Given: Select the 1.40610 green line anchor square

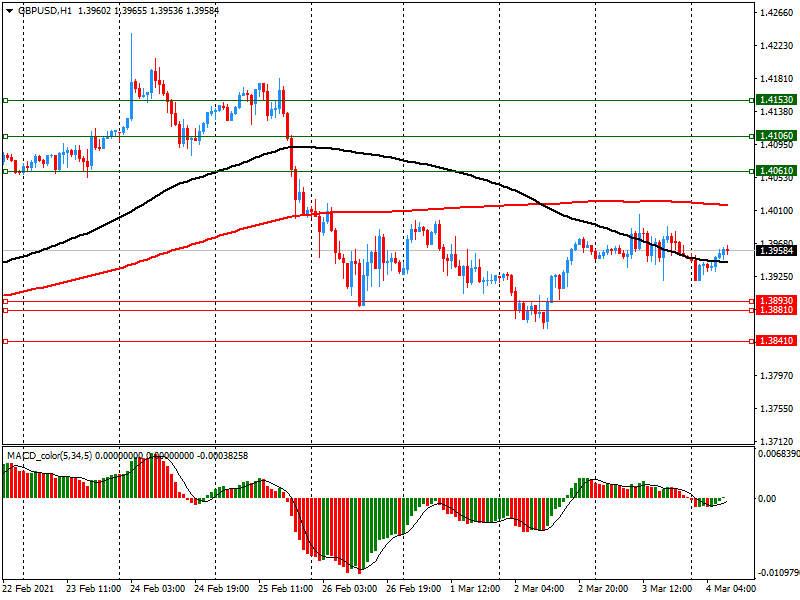Looking at the screenshot, I should click(5, 172).
